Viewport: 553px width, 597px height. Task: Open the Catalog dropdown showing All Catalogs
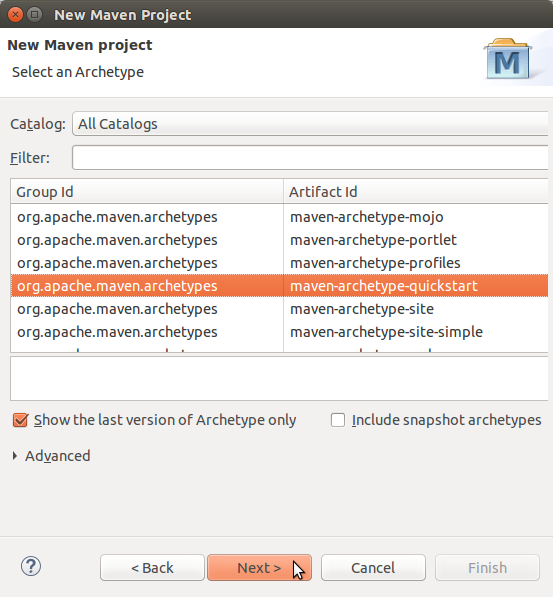(x=310, y=124)
